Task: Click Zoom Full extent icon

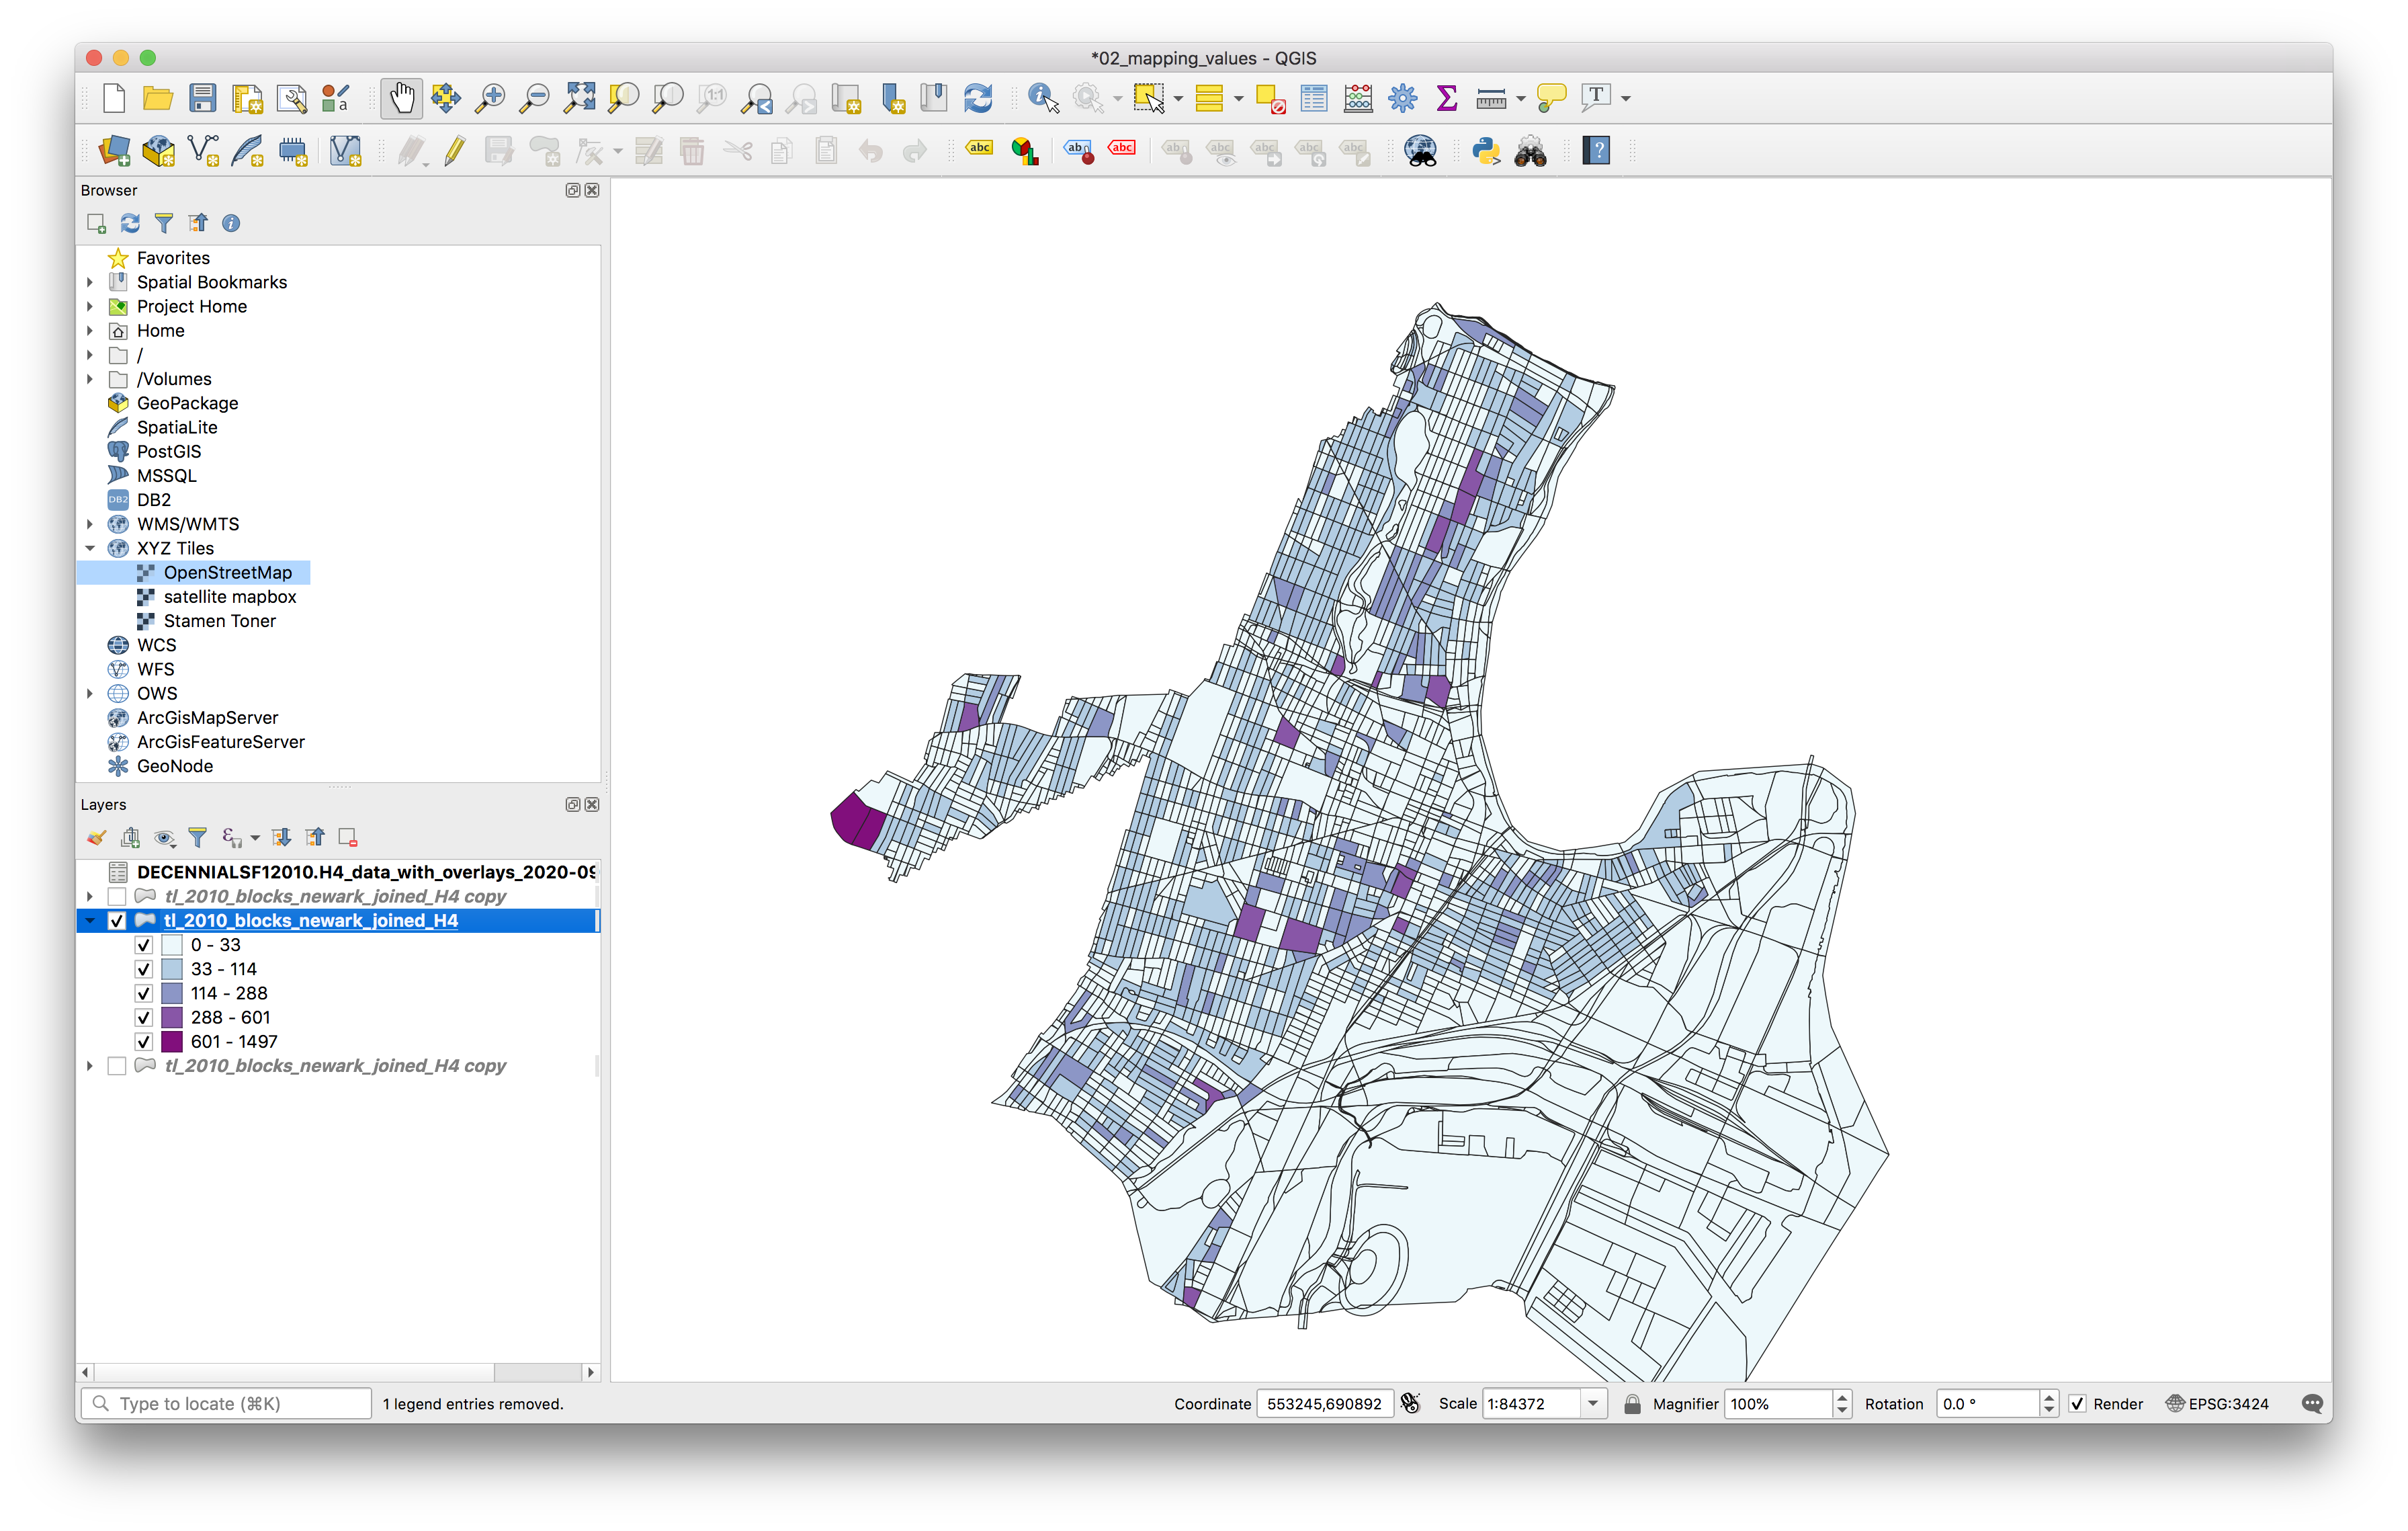Action: pyautogui.click(x=579, y=98)
